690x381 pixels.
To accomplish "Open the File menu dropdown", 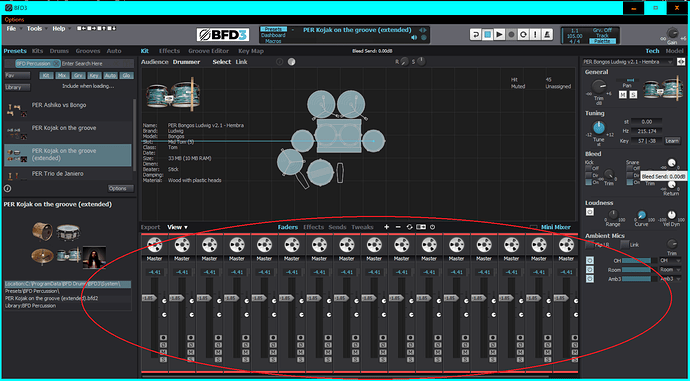I will 14,29.
